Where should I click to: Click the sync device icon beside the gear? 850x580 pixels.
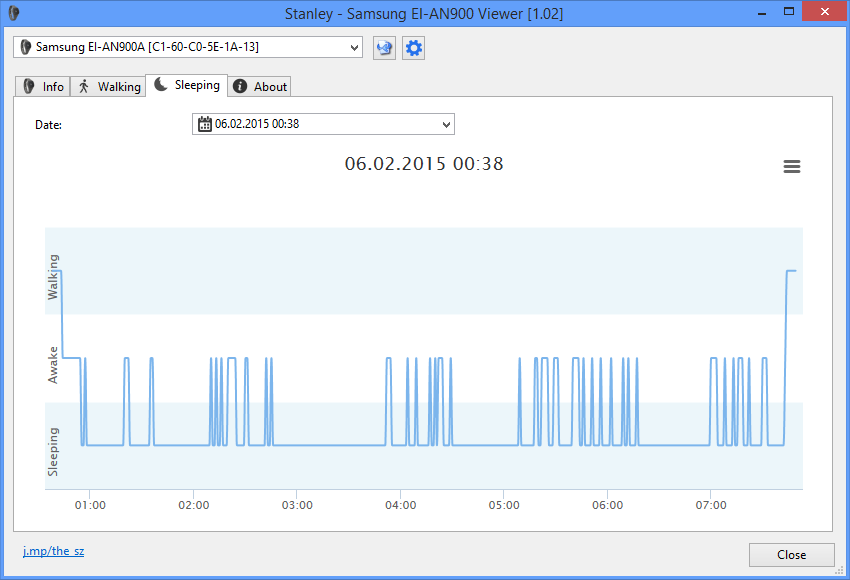[x=384, y=48]
